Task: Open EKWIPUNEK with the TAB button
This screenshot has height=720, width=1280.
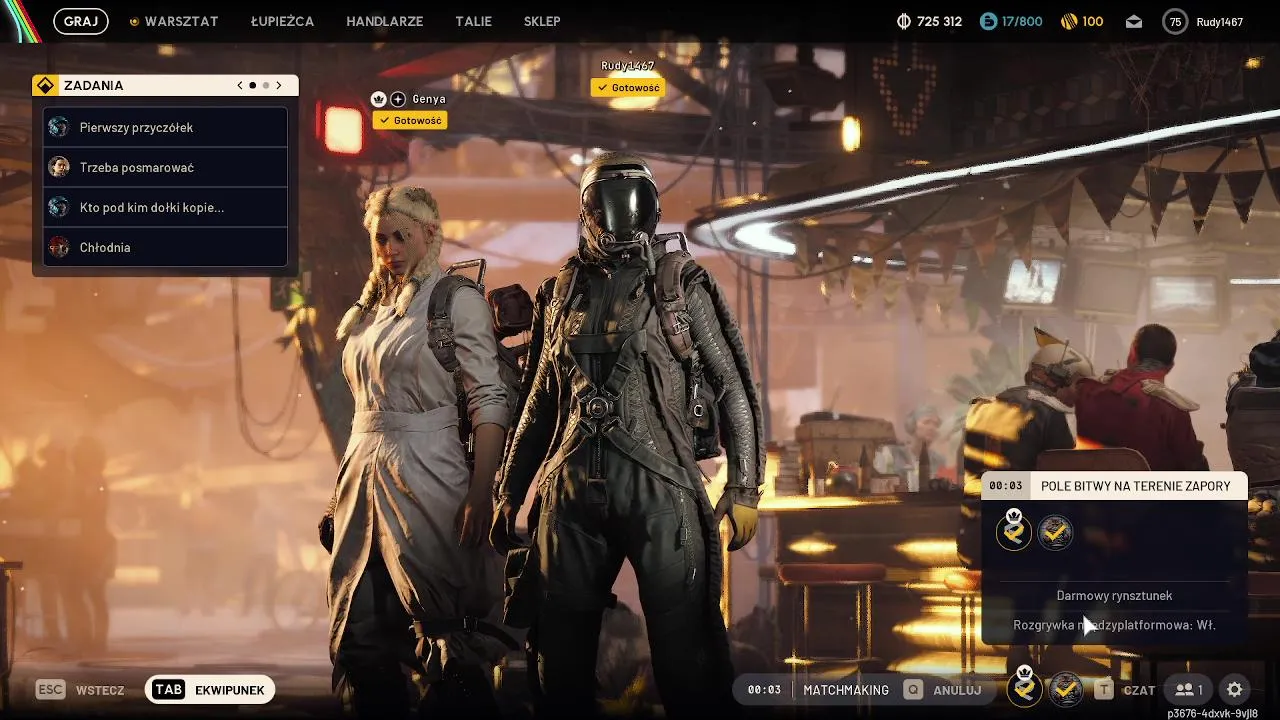Action: point(210,690)
